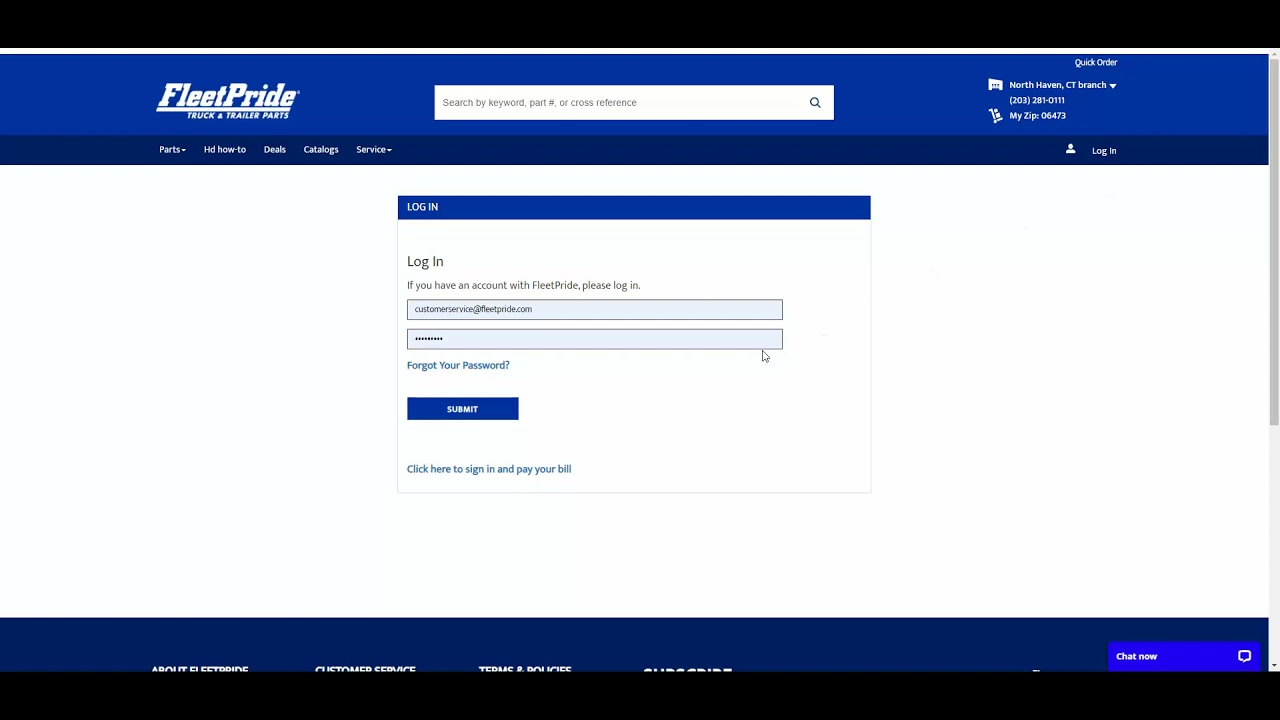The image size is (1280, 720).
Task: Click the delivery zip hand-truck icon
Action: point(995,115)
